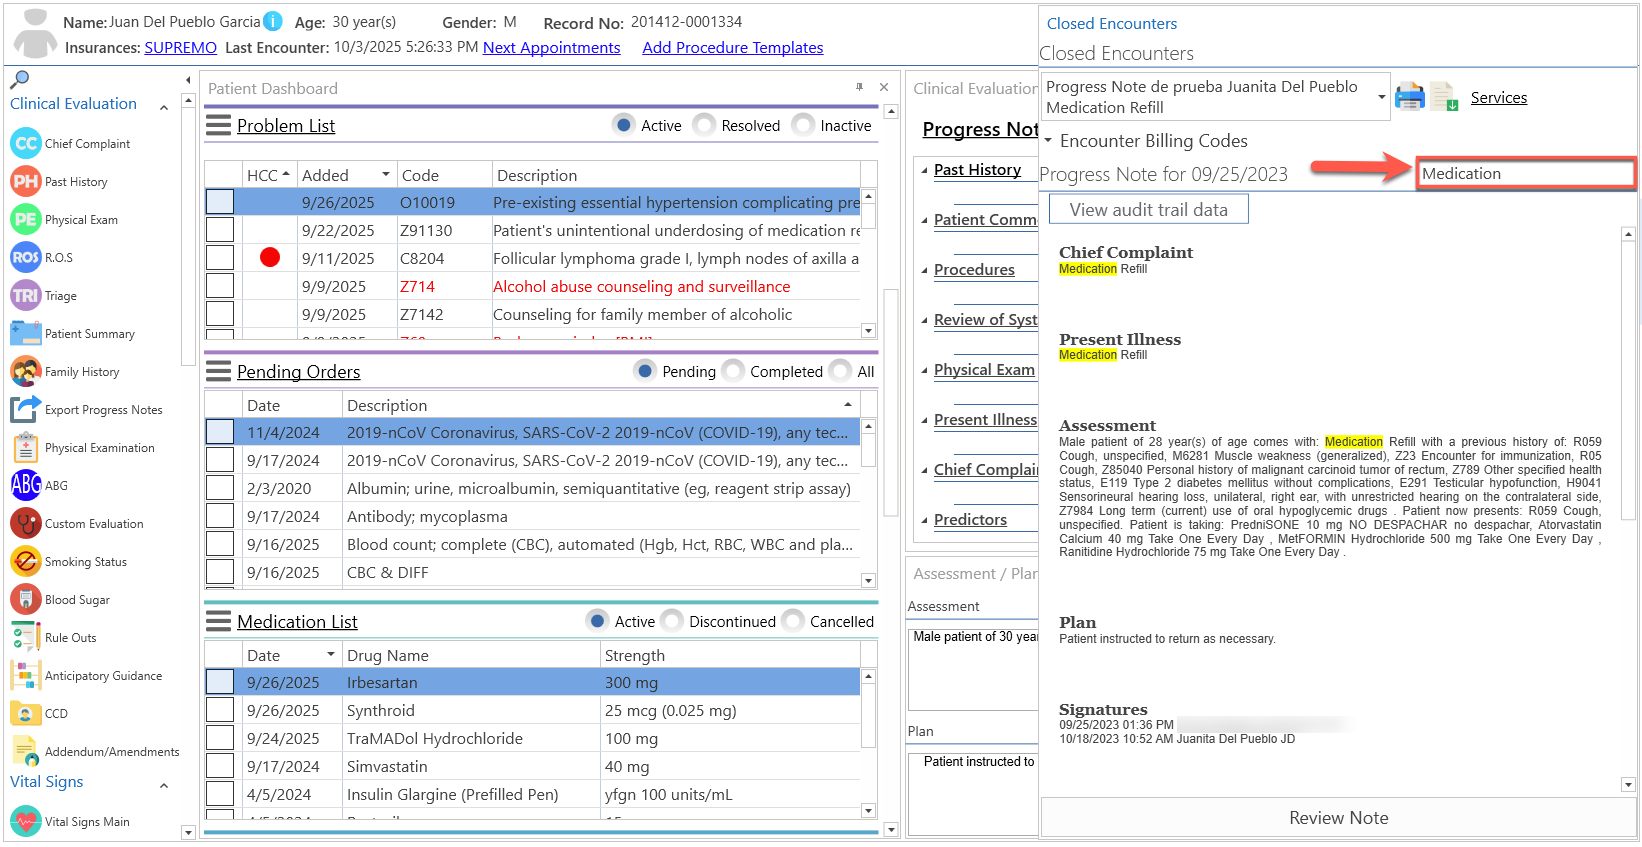Collapse the Vital Signs sidebar group
The image size is (1642, 847).
pos(164,786)
